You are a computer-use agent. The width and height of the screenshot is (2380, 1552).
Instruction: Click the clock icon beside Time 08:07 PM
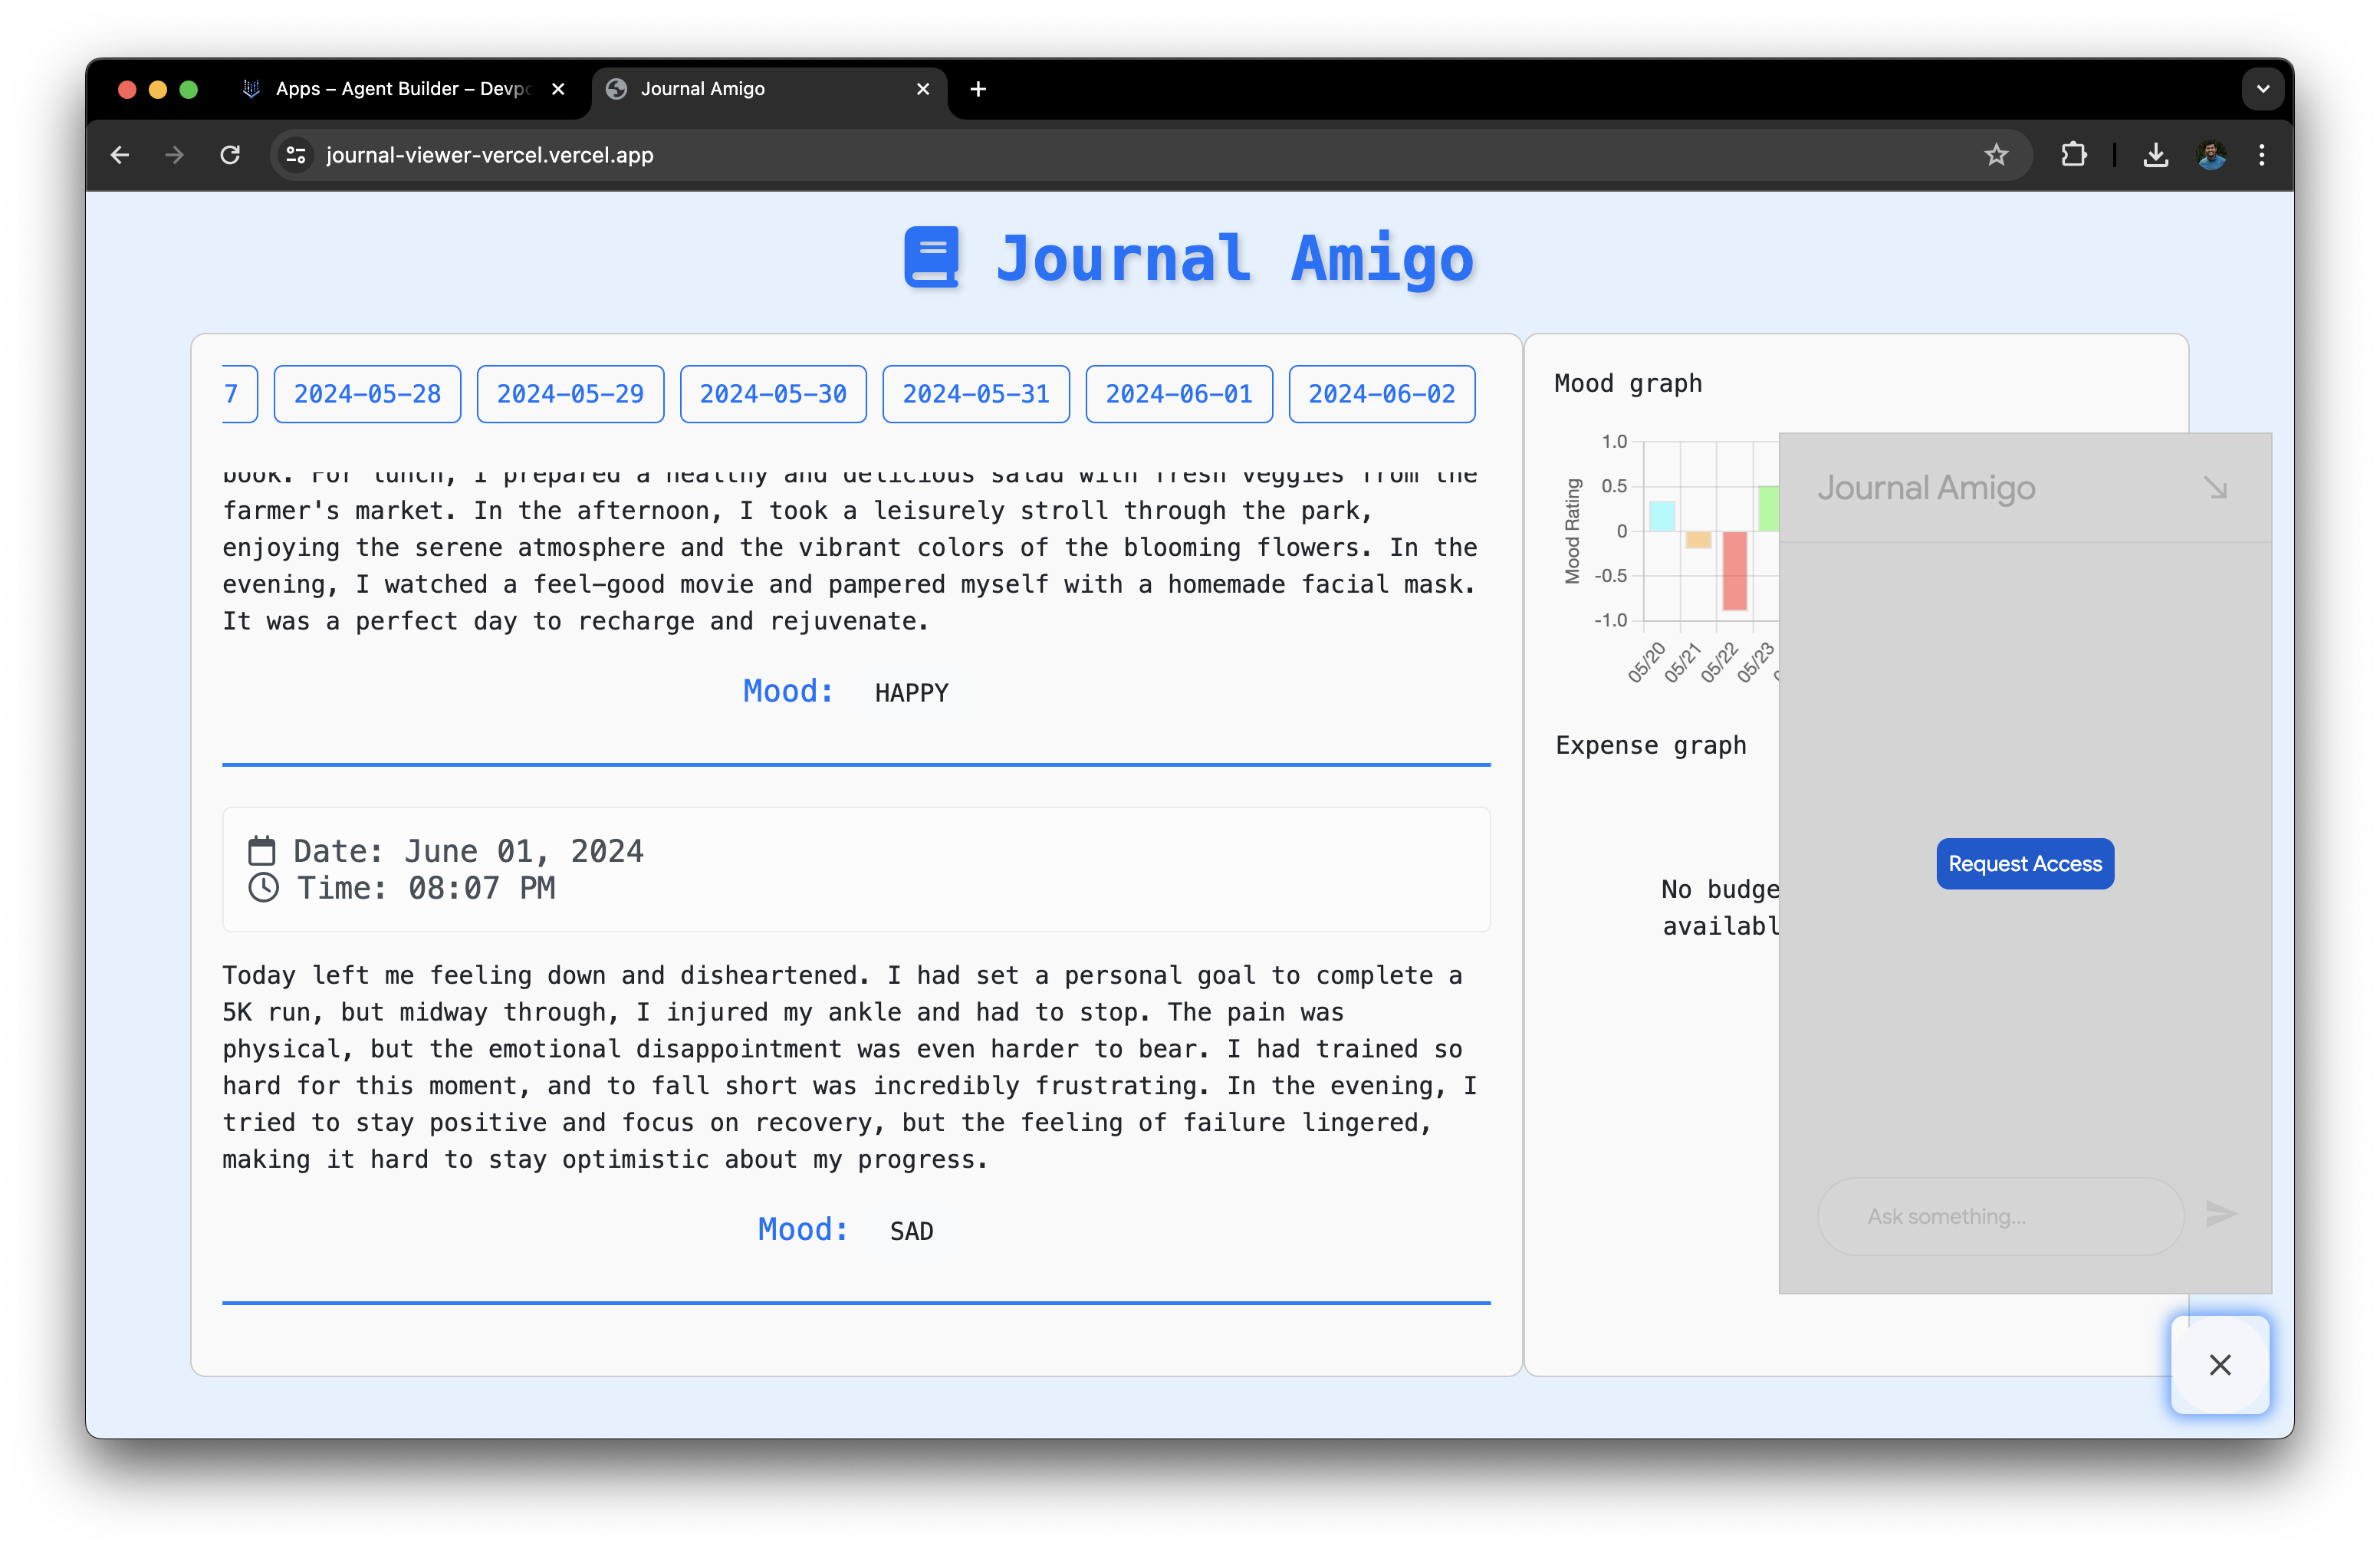pyautogui.click(x=263, y=888)
